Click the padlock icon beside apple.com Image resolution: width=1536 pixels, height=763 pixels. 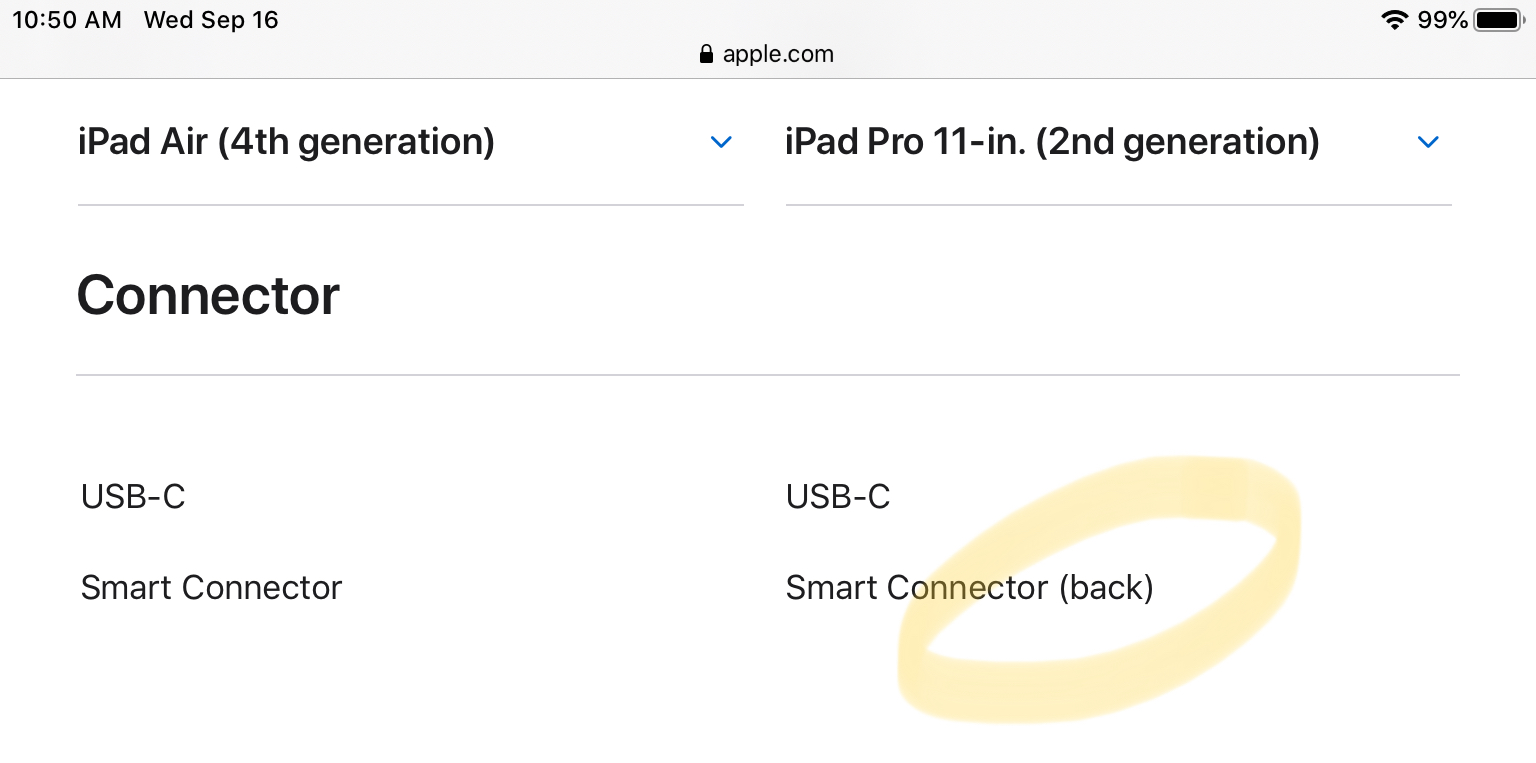707,54
